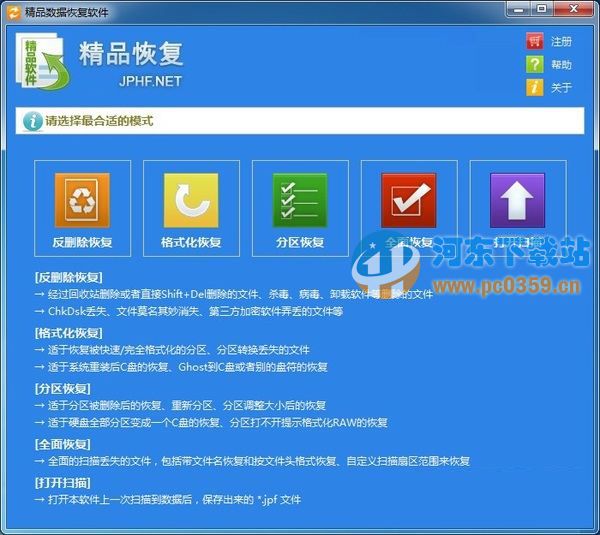This screenshot has height=535, width=600.
Task: Click the 格式化恢复 button label
Action: point(191,242)
